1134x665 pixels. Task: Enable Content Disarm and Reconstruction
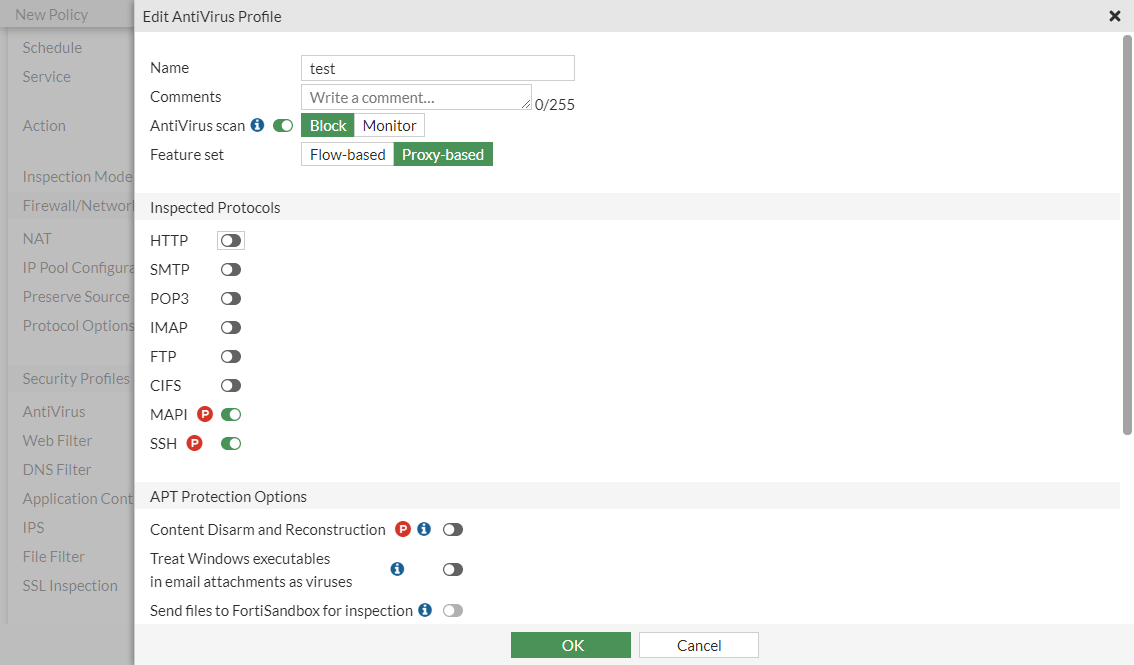click(452, 529)
